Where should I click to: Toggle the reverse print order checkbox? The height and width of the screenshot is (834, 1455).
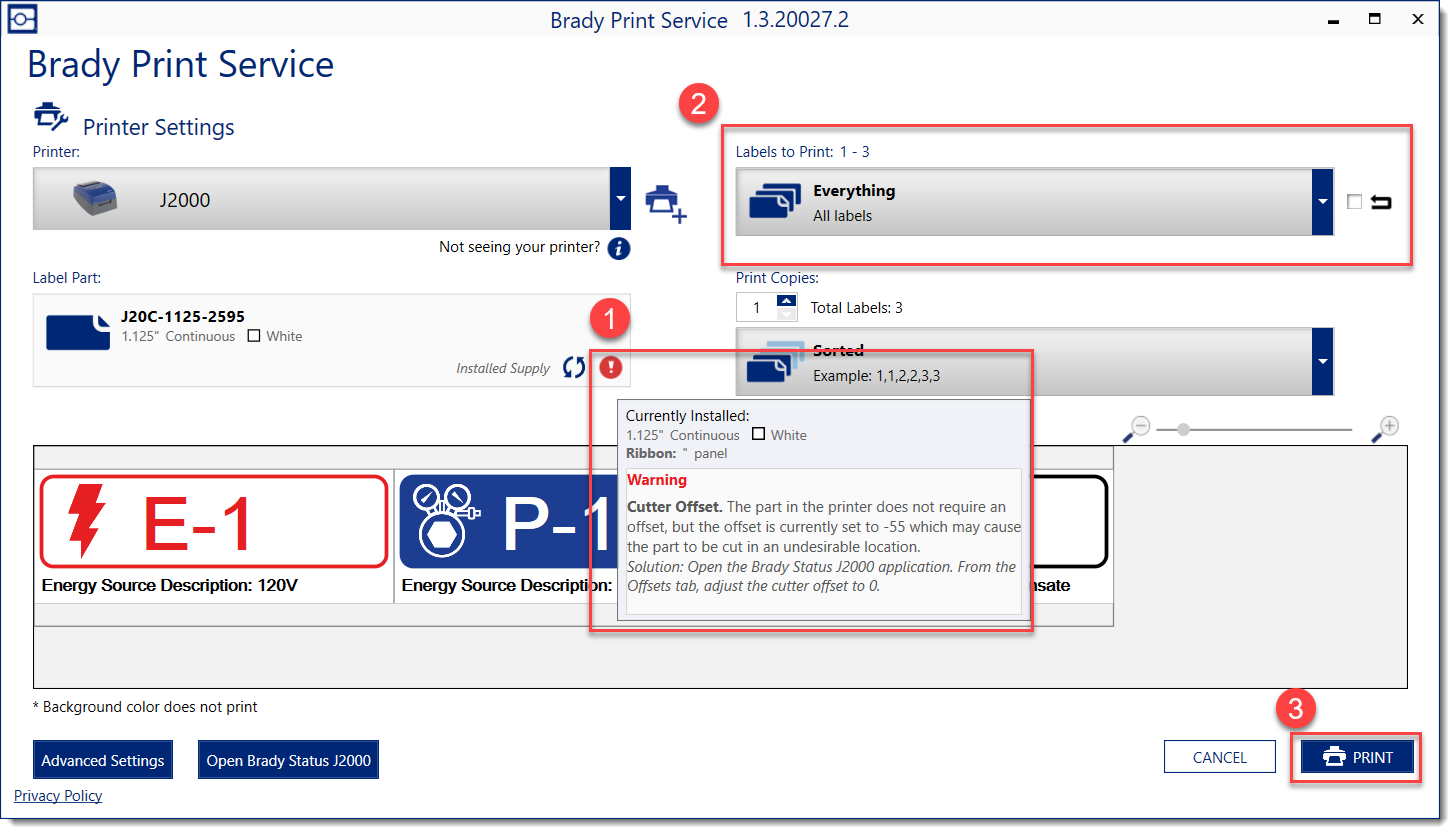click(1354, 202)
